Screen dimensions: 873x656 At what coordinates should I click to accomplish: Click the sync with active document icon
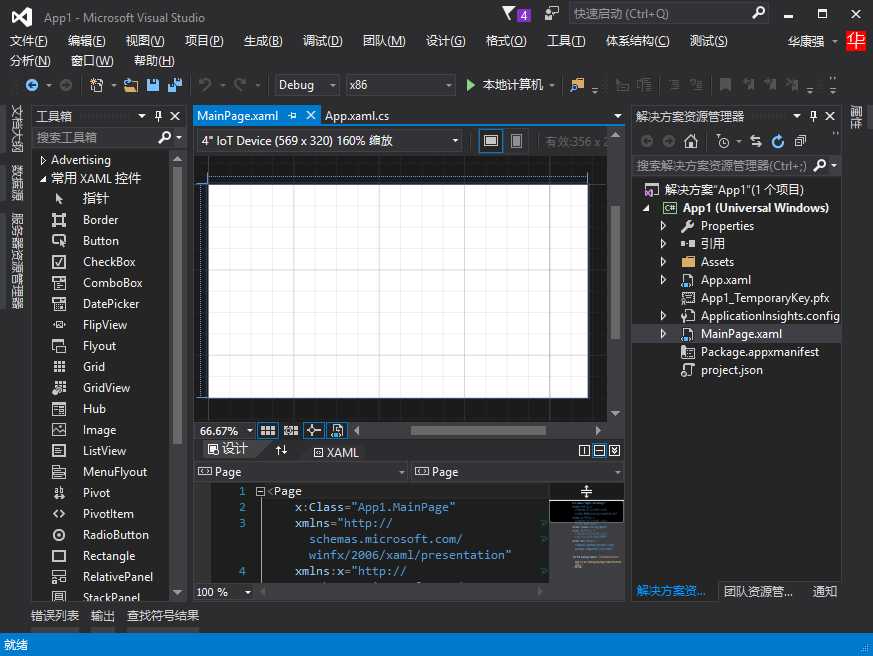[756, 141]
